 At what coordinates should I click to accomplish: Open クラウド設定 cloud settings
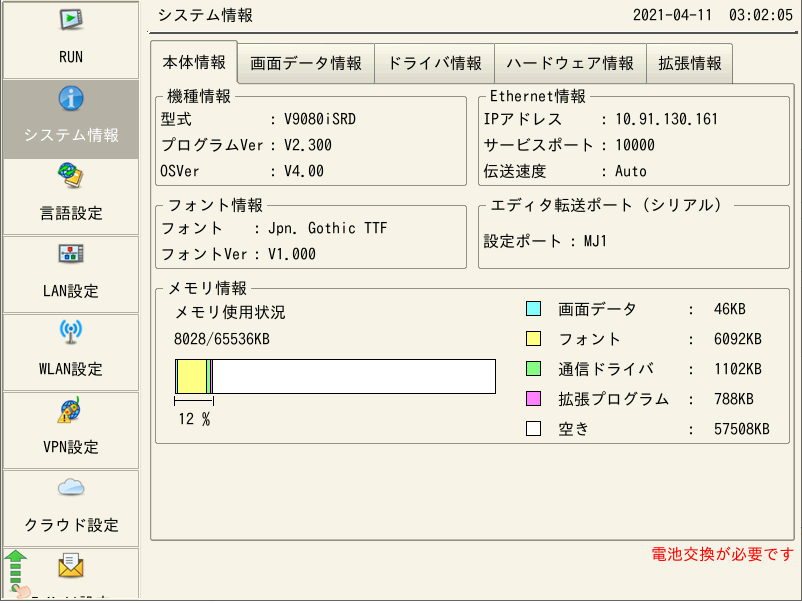point(70,508)
